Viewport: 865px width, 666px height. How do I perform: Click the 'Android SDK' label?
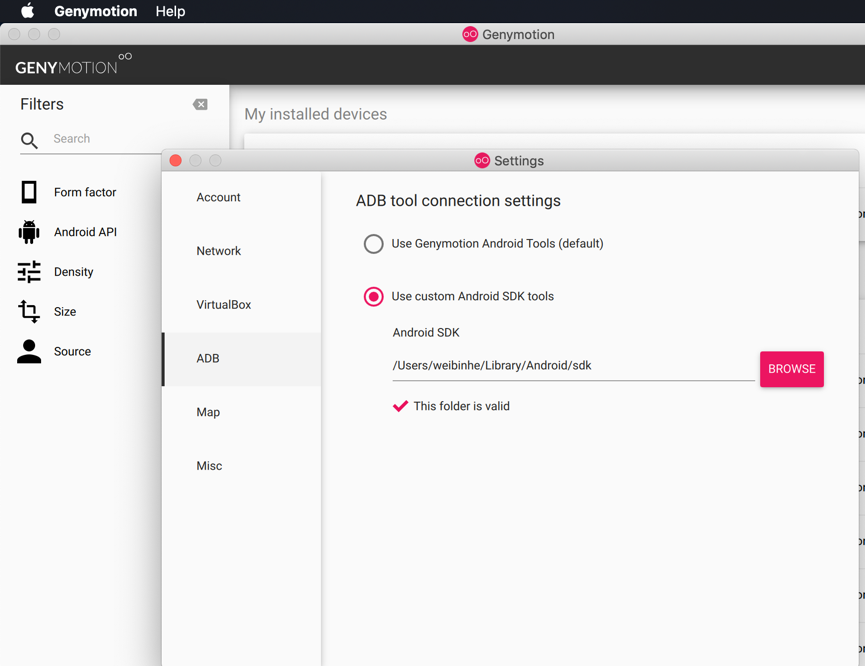click(426, 332)
